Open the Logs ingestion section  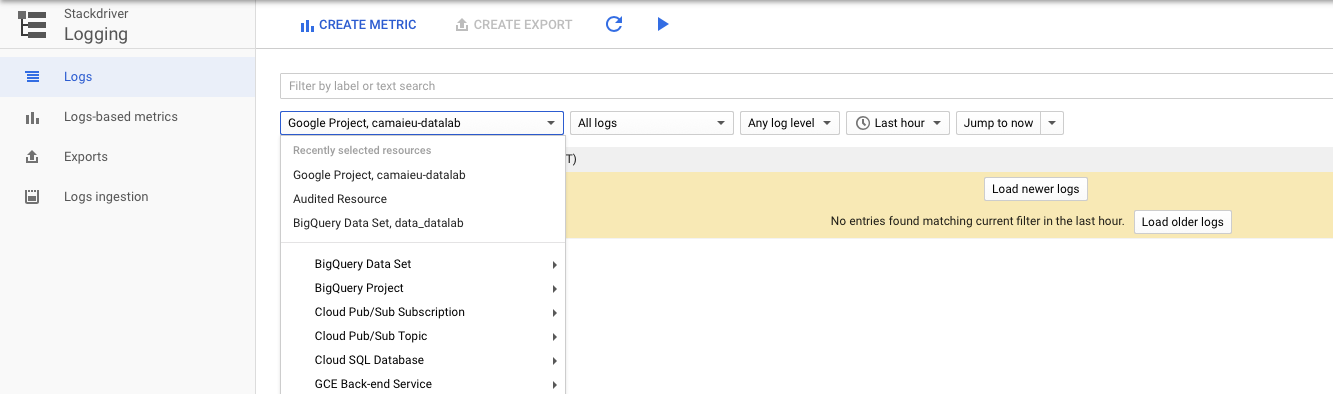tap(128, 197)
